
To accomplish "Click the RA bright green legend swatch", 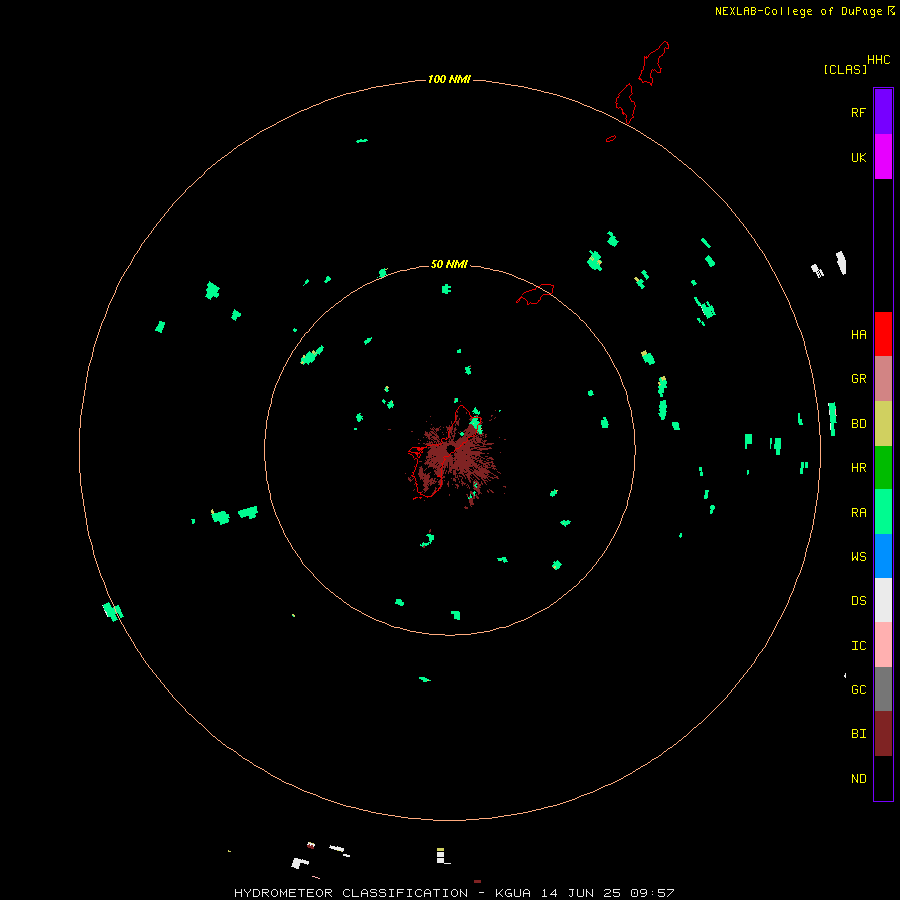I will pyautogui.click(x=883, y=512).
